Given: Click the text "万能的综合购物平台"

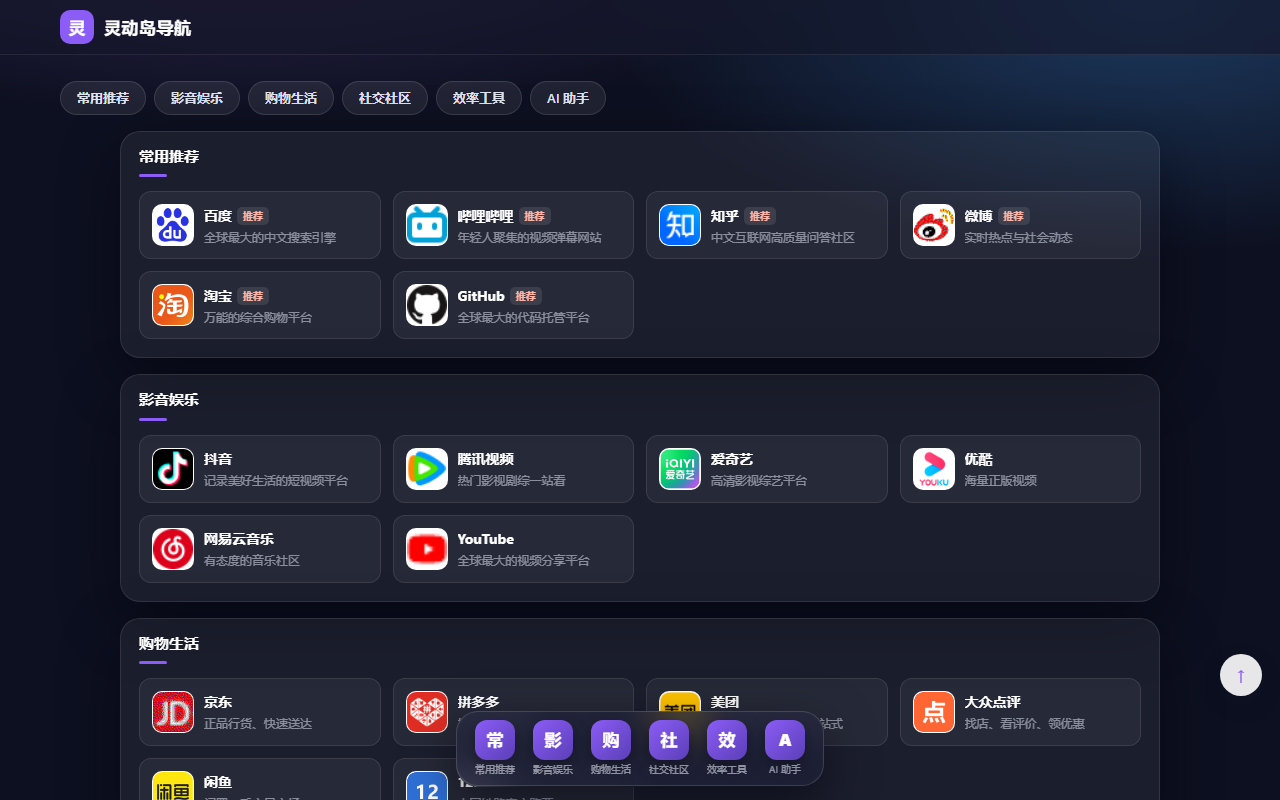Looking at the screenshot, I should [258, 318].
